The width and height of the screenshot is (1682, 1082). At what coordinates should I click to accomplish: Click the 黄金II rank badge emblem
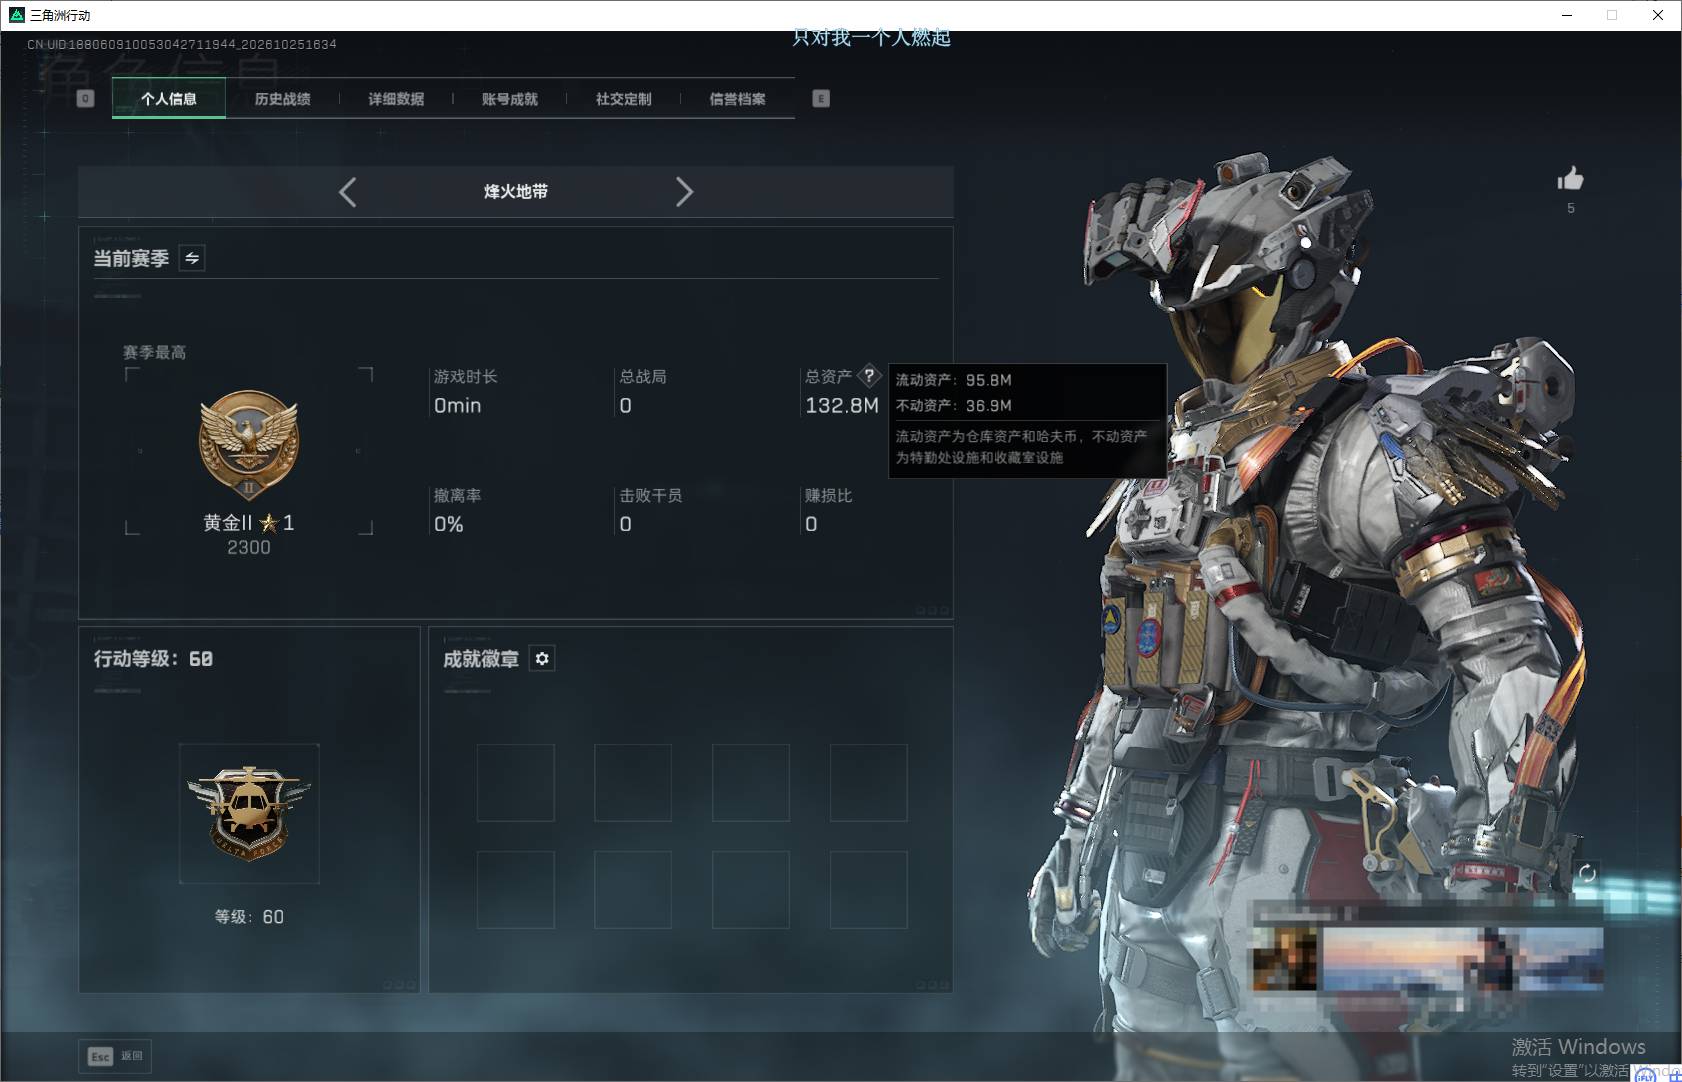coord(249,445)
